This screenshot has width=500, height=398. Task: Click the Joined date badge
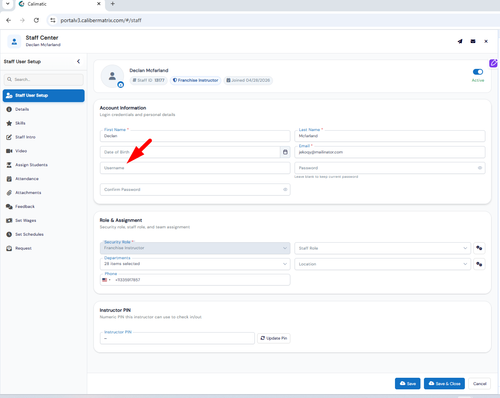point(248,80)
